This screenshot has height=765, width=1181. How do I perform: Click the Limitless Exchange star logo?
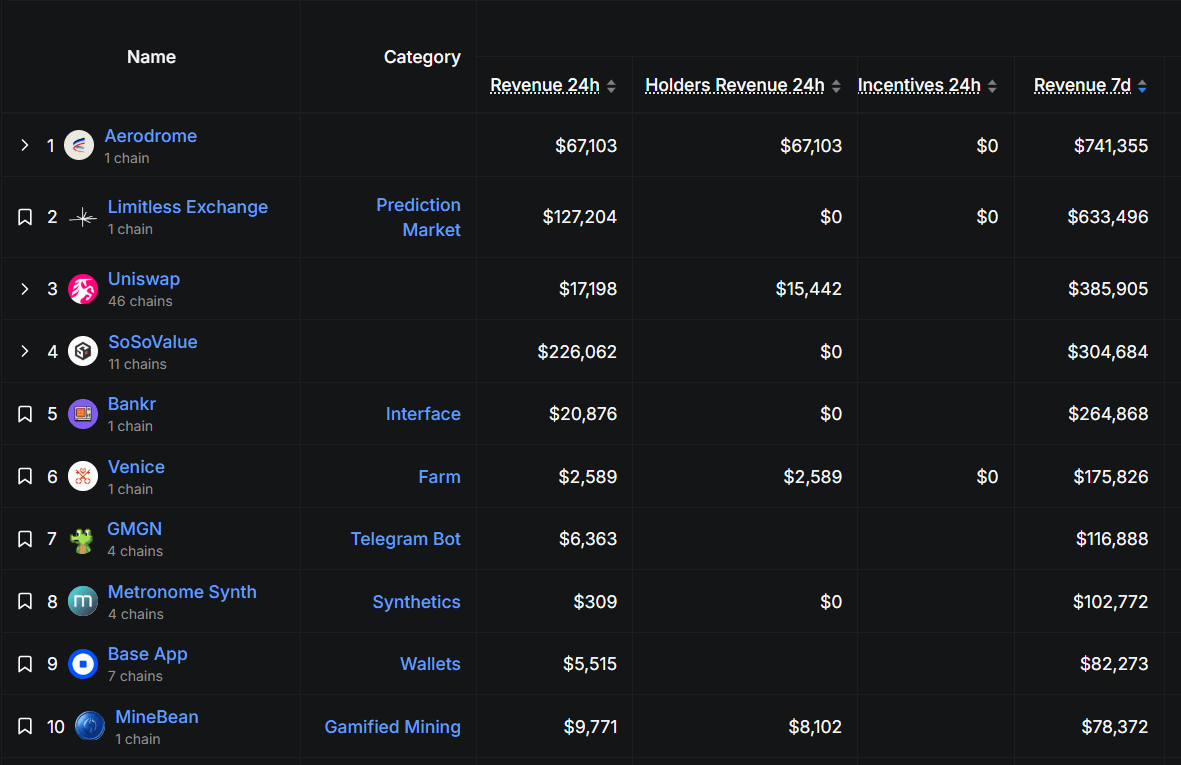click(x=83, y=218)
